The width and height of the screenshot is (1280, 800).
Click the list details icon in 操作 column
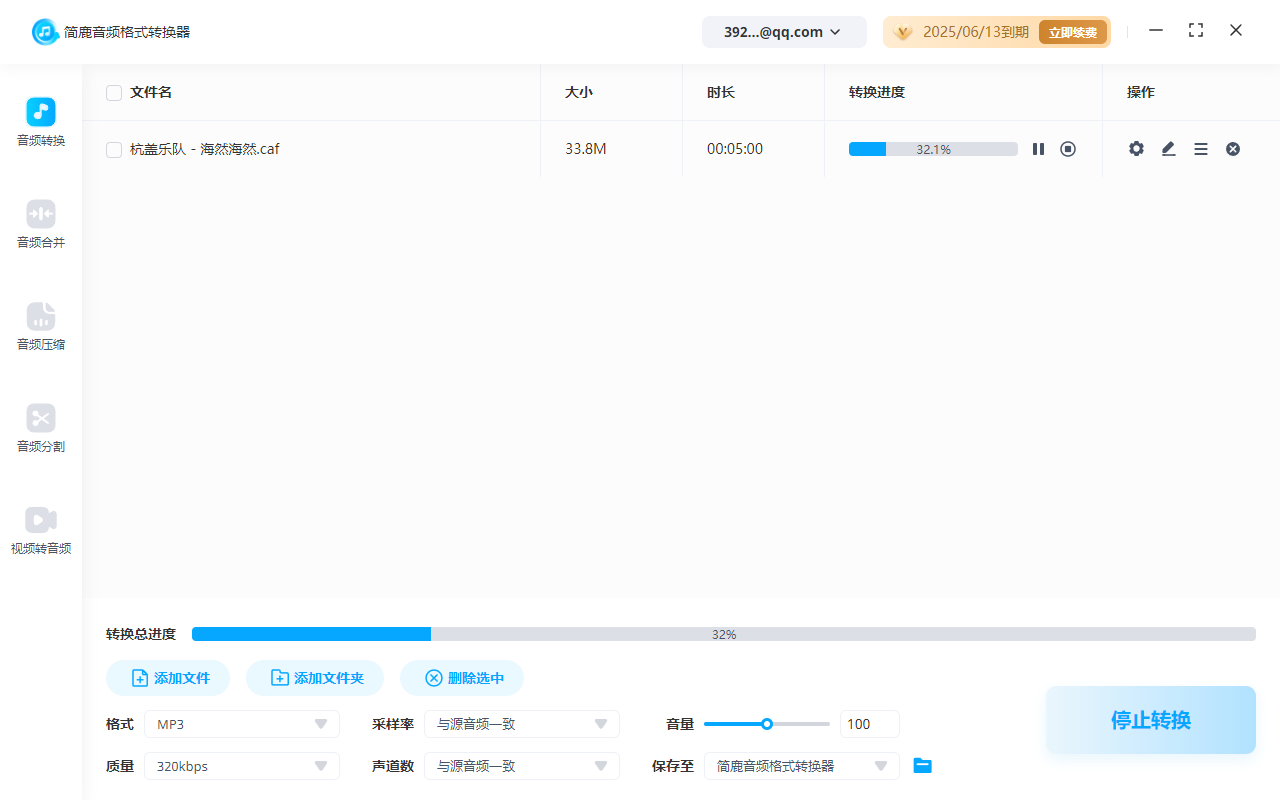click(1201, 149)
